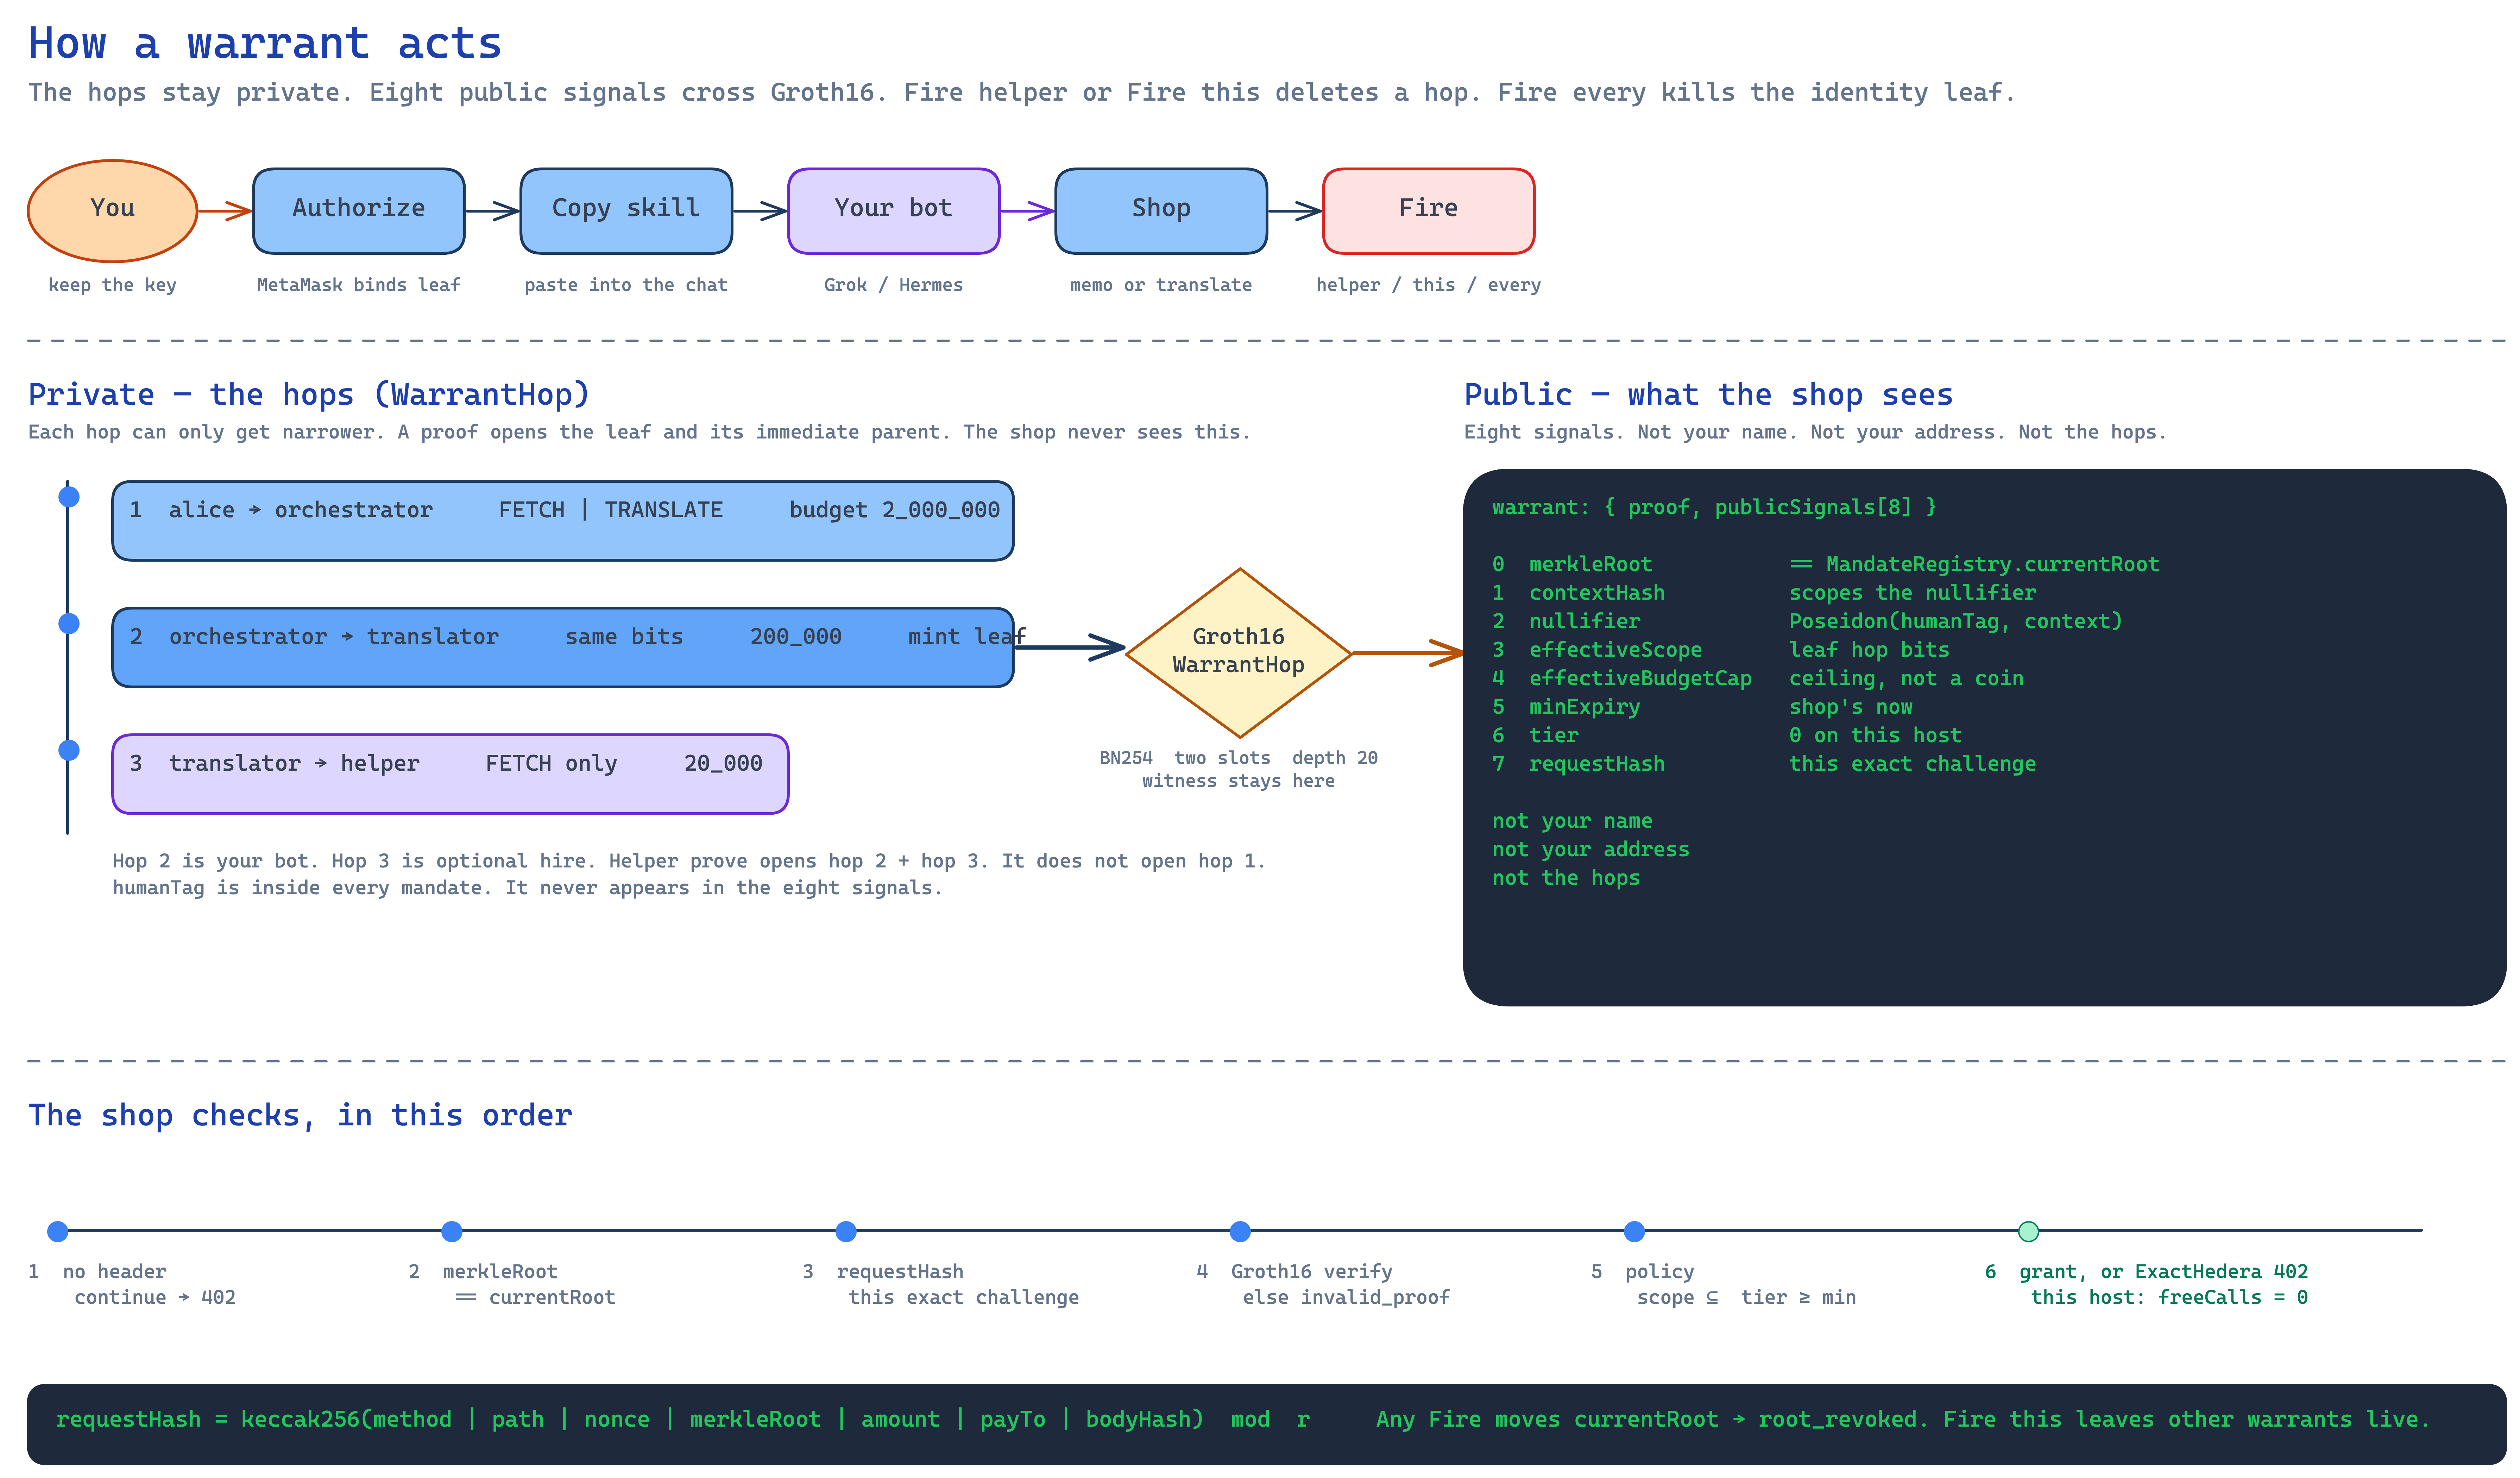
Task: Click "BN254 two slots depth 20" caption
Action: pos(1239,758)
